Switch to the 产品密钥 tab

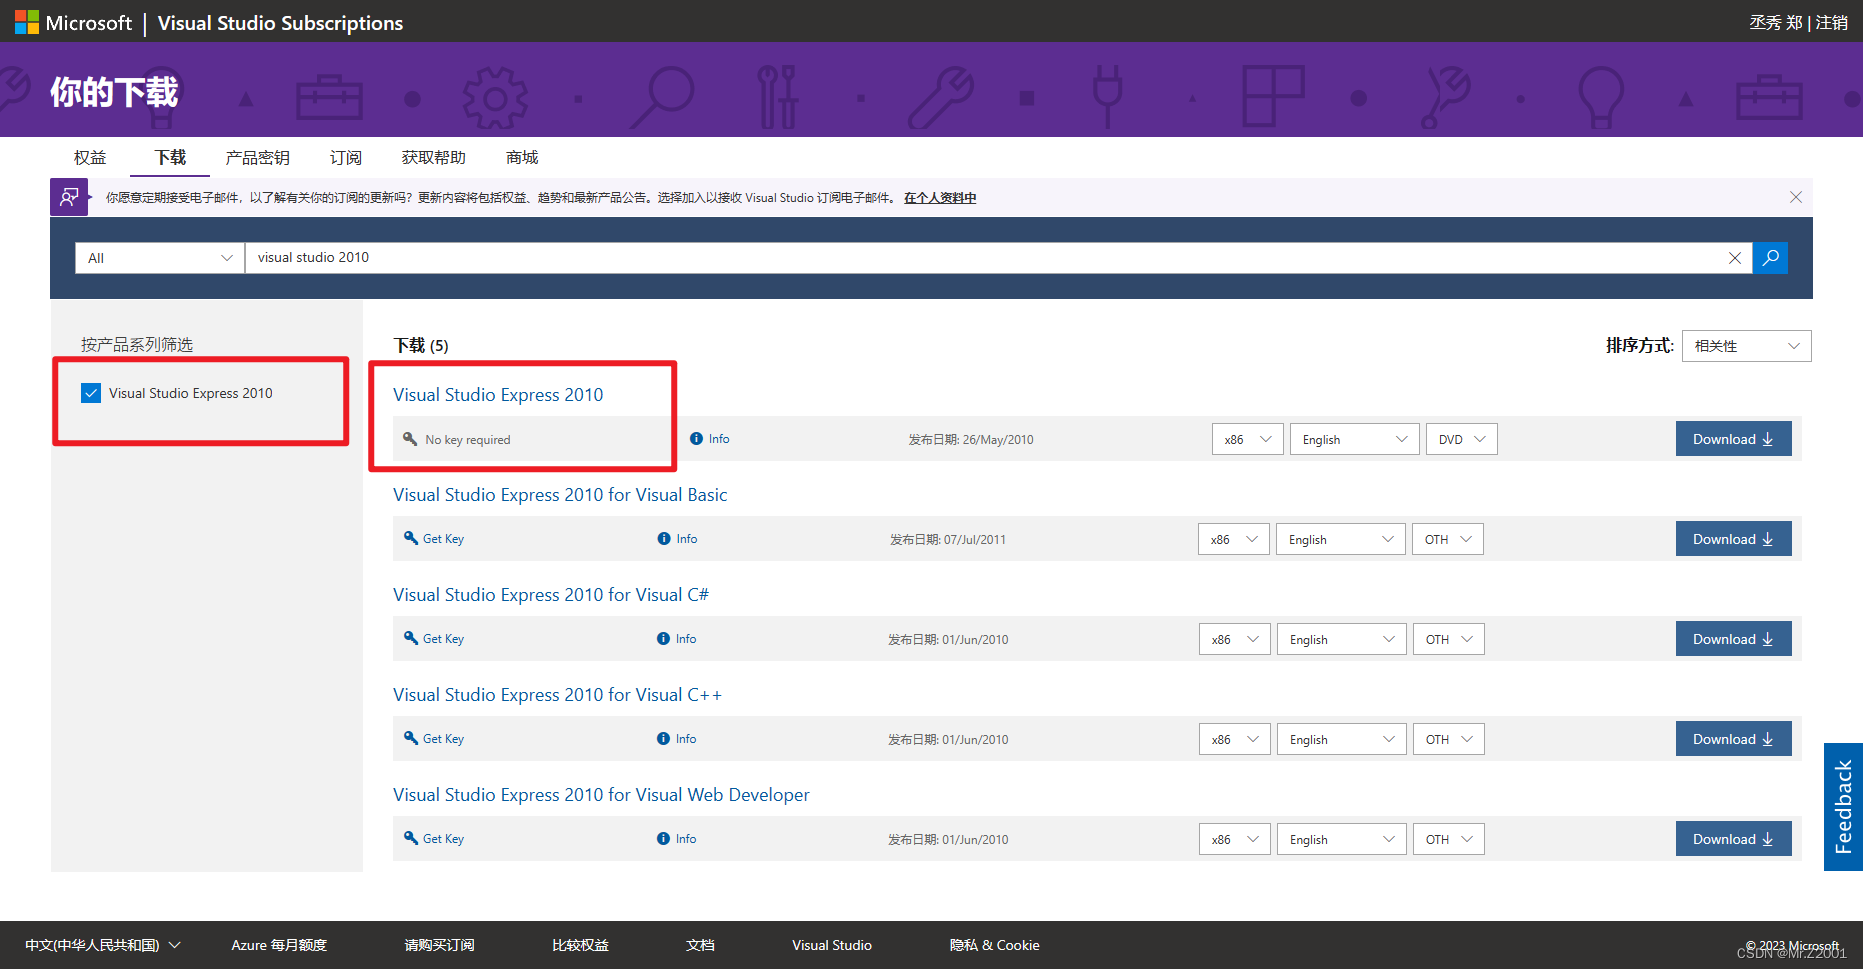(x=257, y=157)
